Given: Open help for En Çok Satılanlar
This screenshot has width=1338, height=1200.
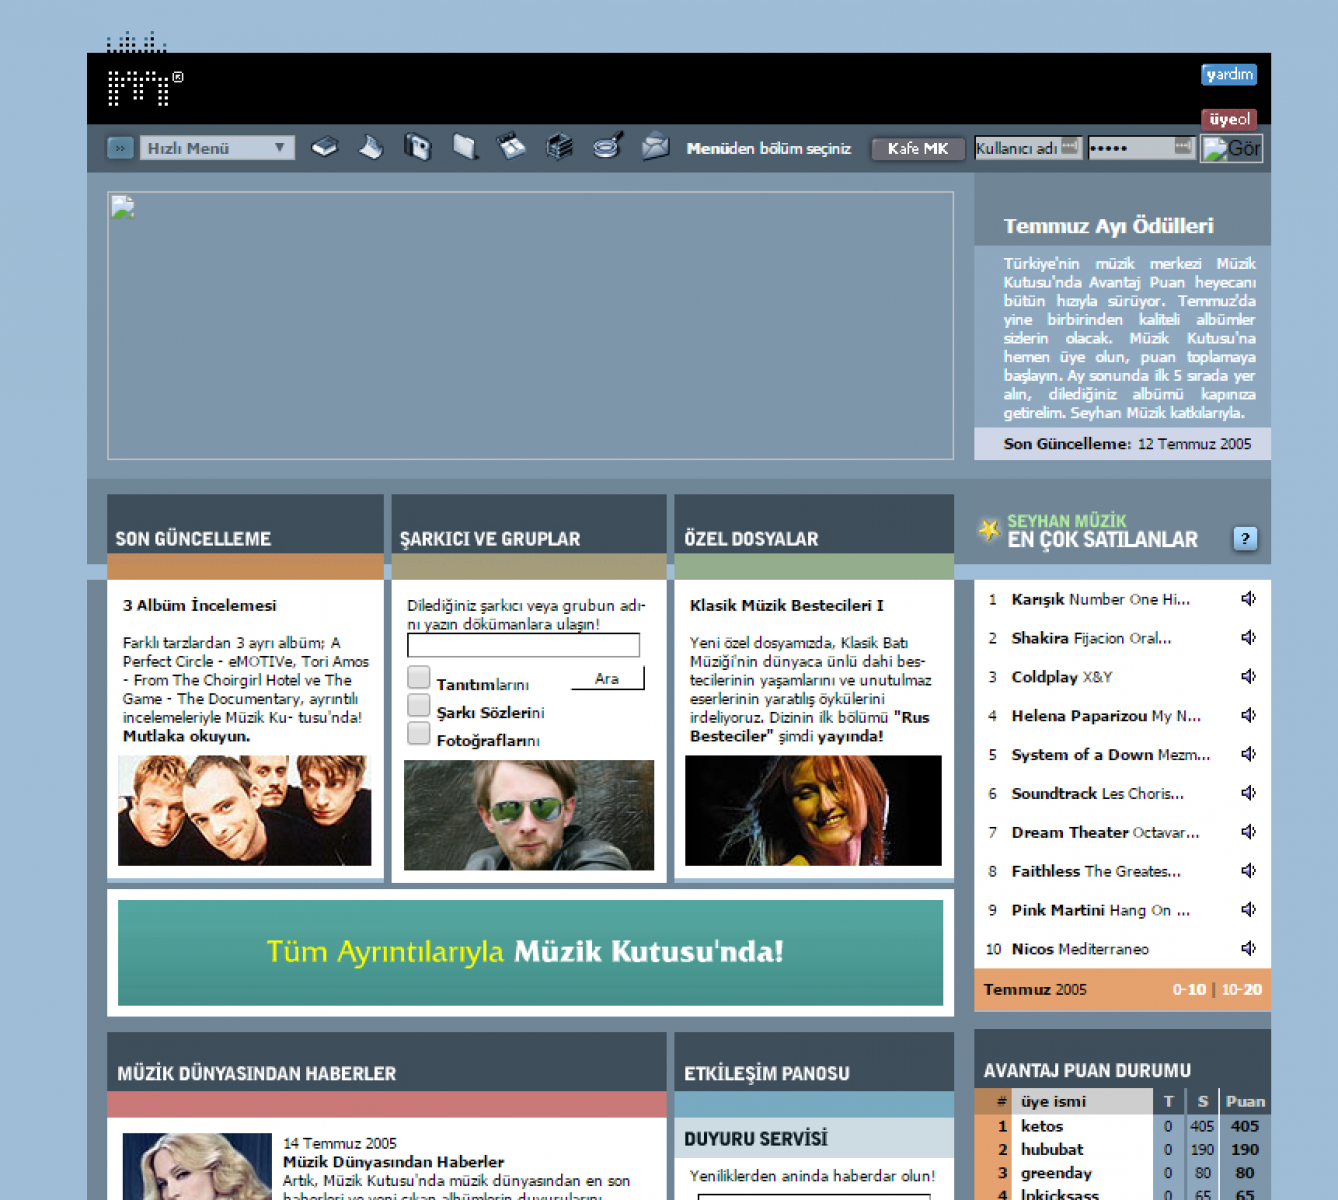Looking at the screenshot, I should click(1244, 538).
